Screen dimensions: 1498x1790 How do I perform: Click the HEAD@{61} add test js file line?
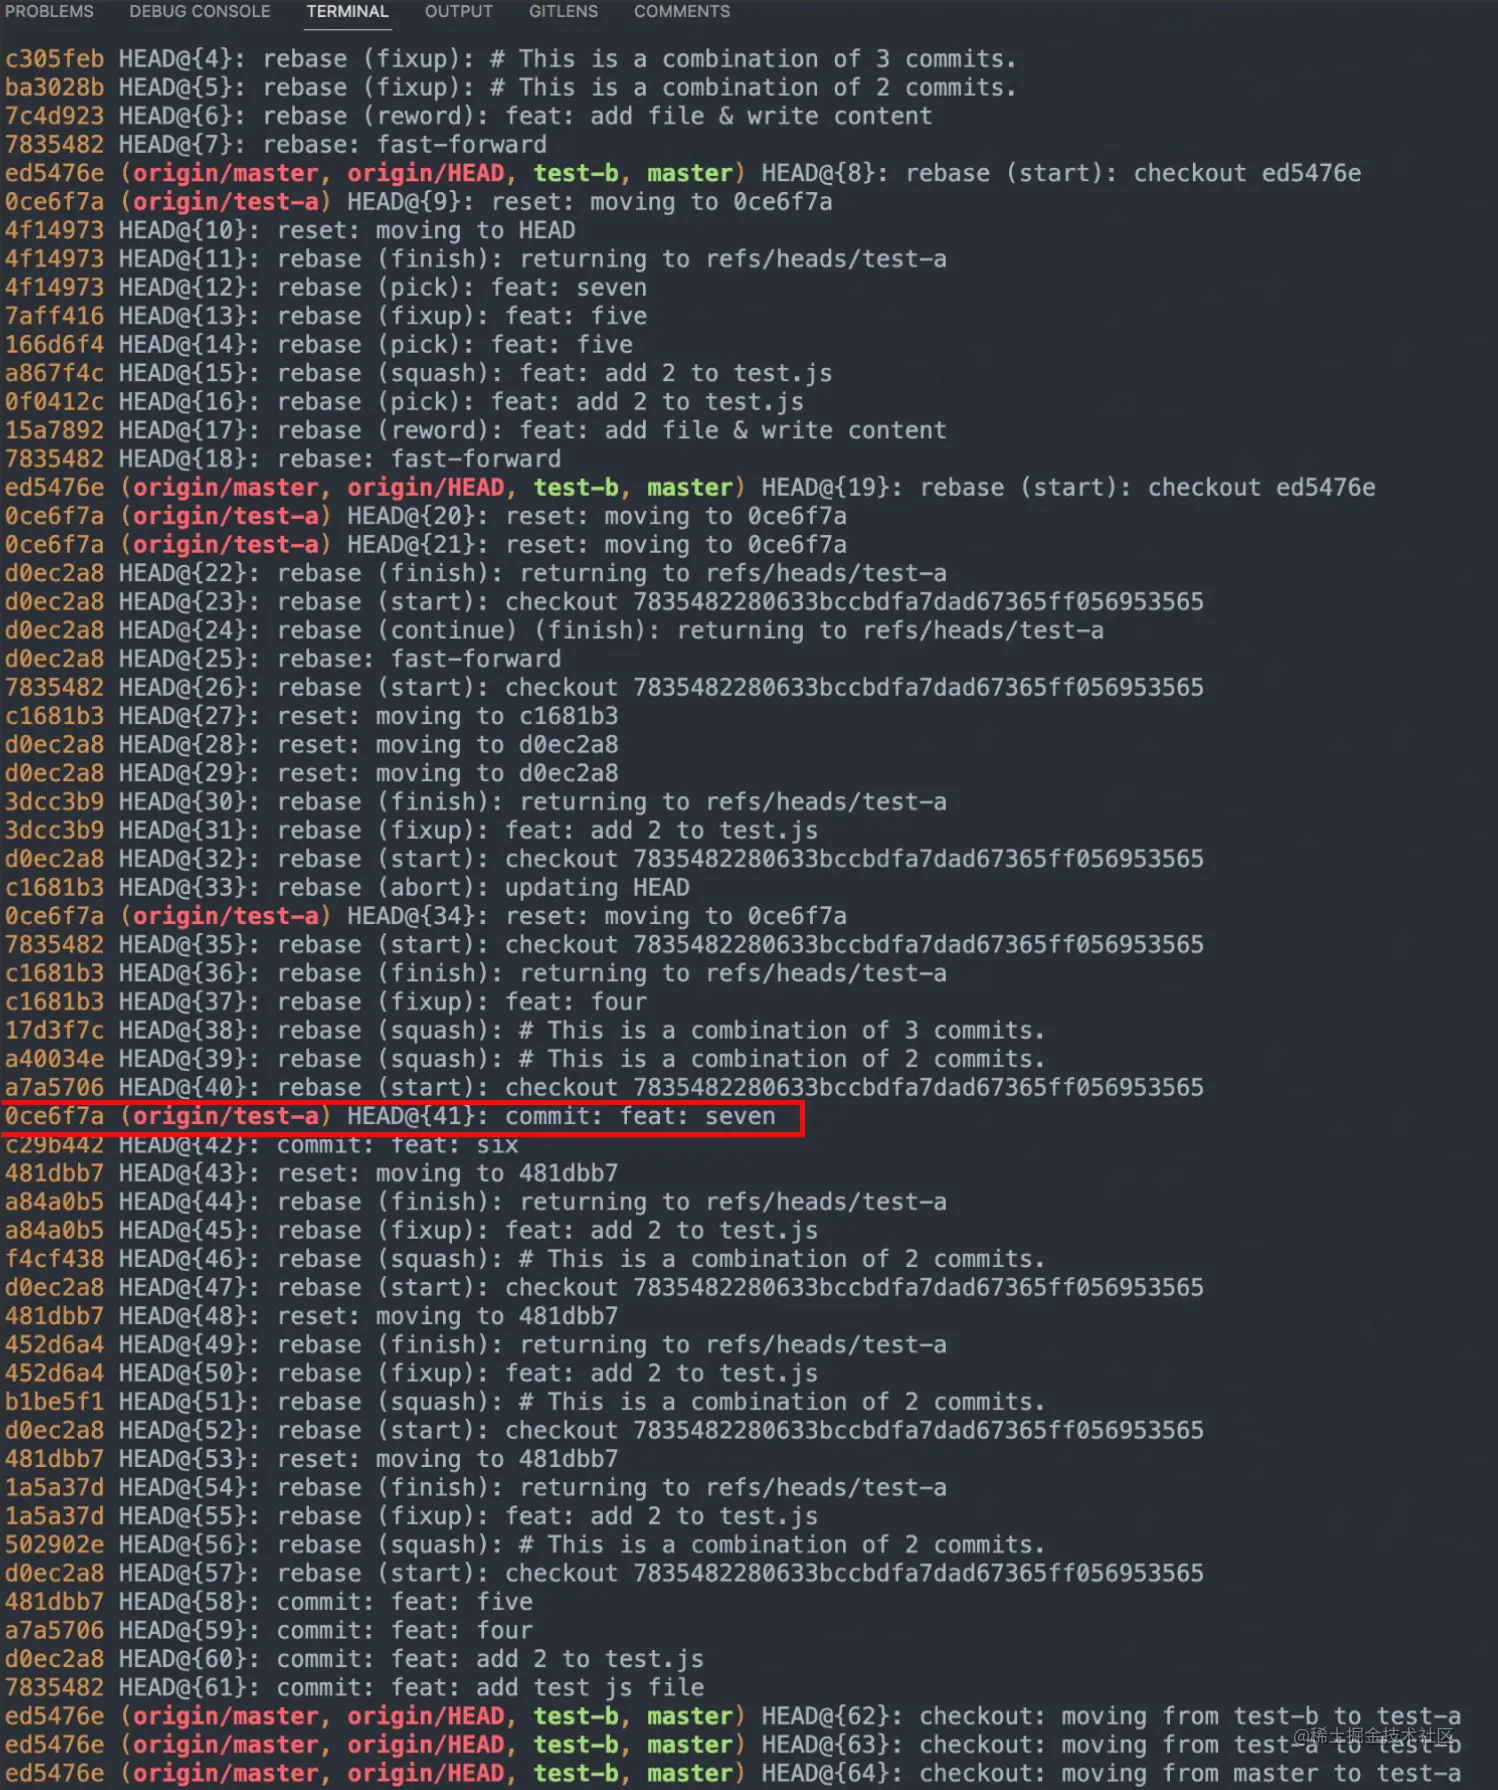354,1688
